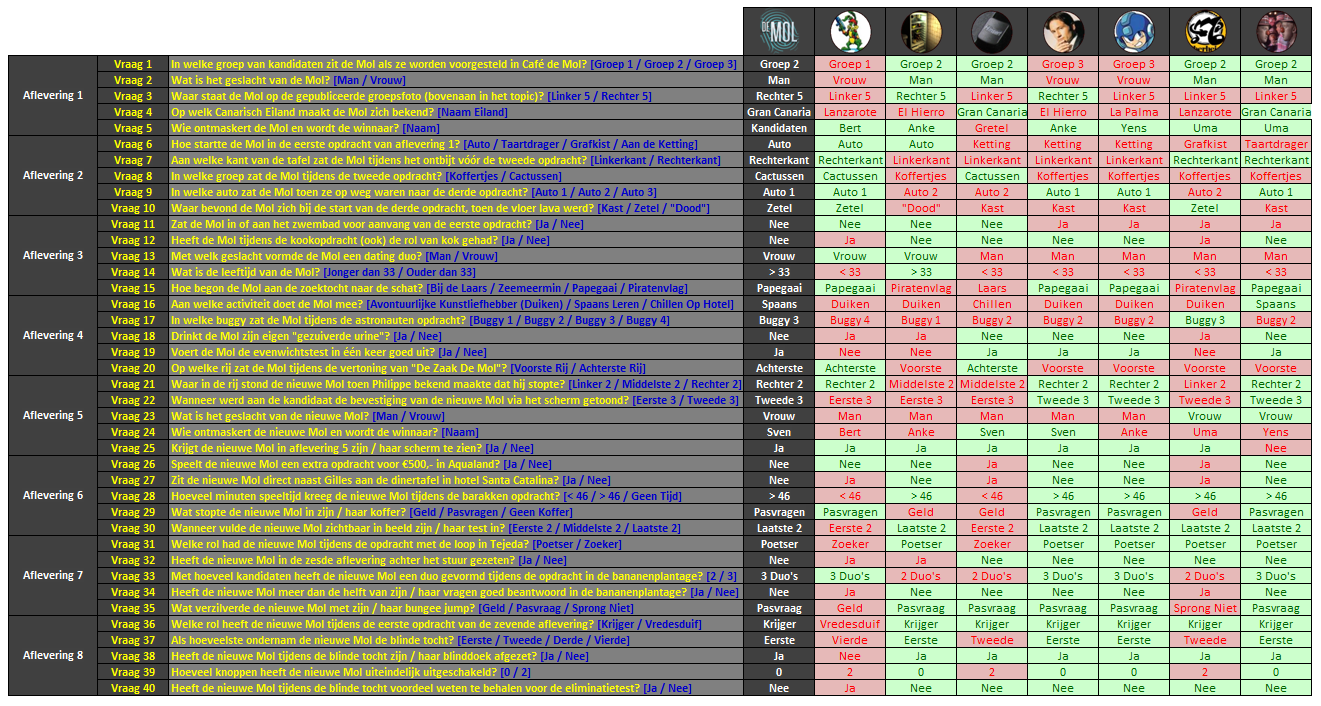Click the Vraag 1 label cell
The width and height of the screenshot is (1321, 706).
coord(133,64)
